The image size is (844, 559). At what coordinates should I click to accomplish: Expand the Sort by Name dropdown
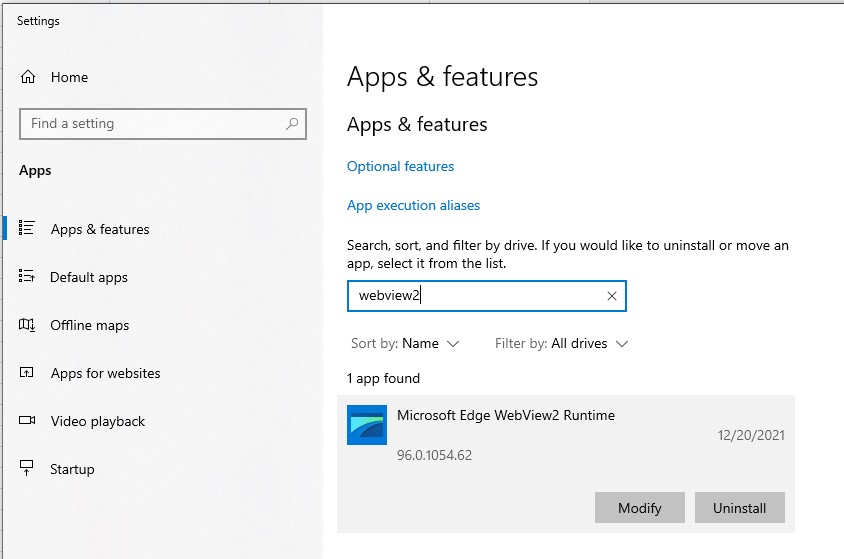pos(405,343)
